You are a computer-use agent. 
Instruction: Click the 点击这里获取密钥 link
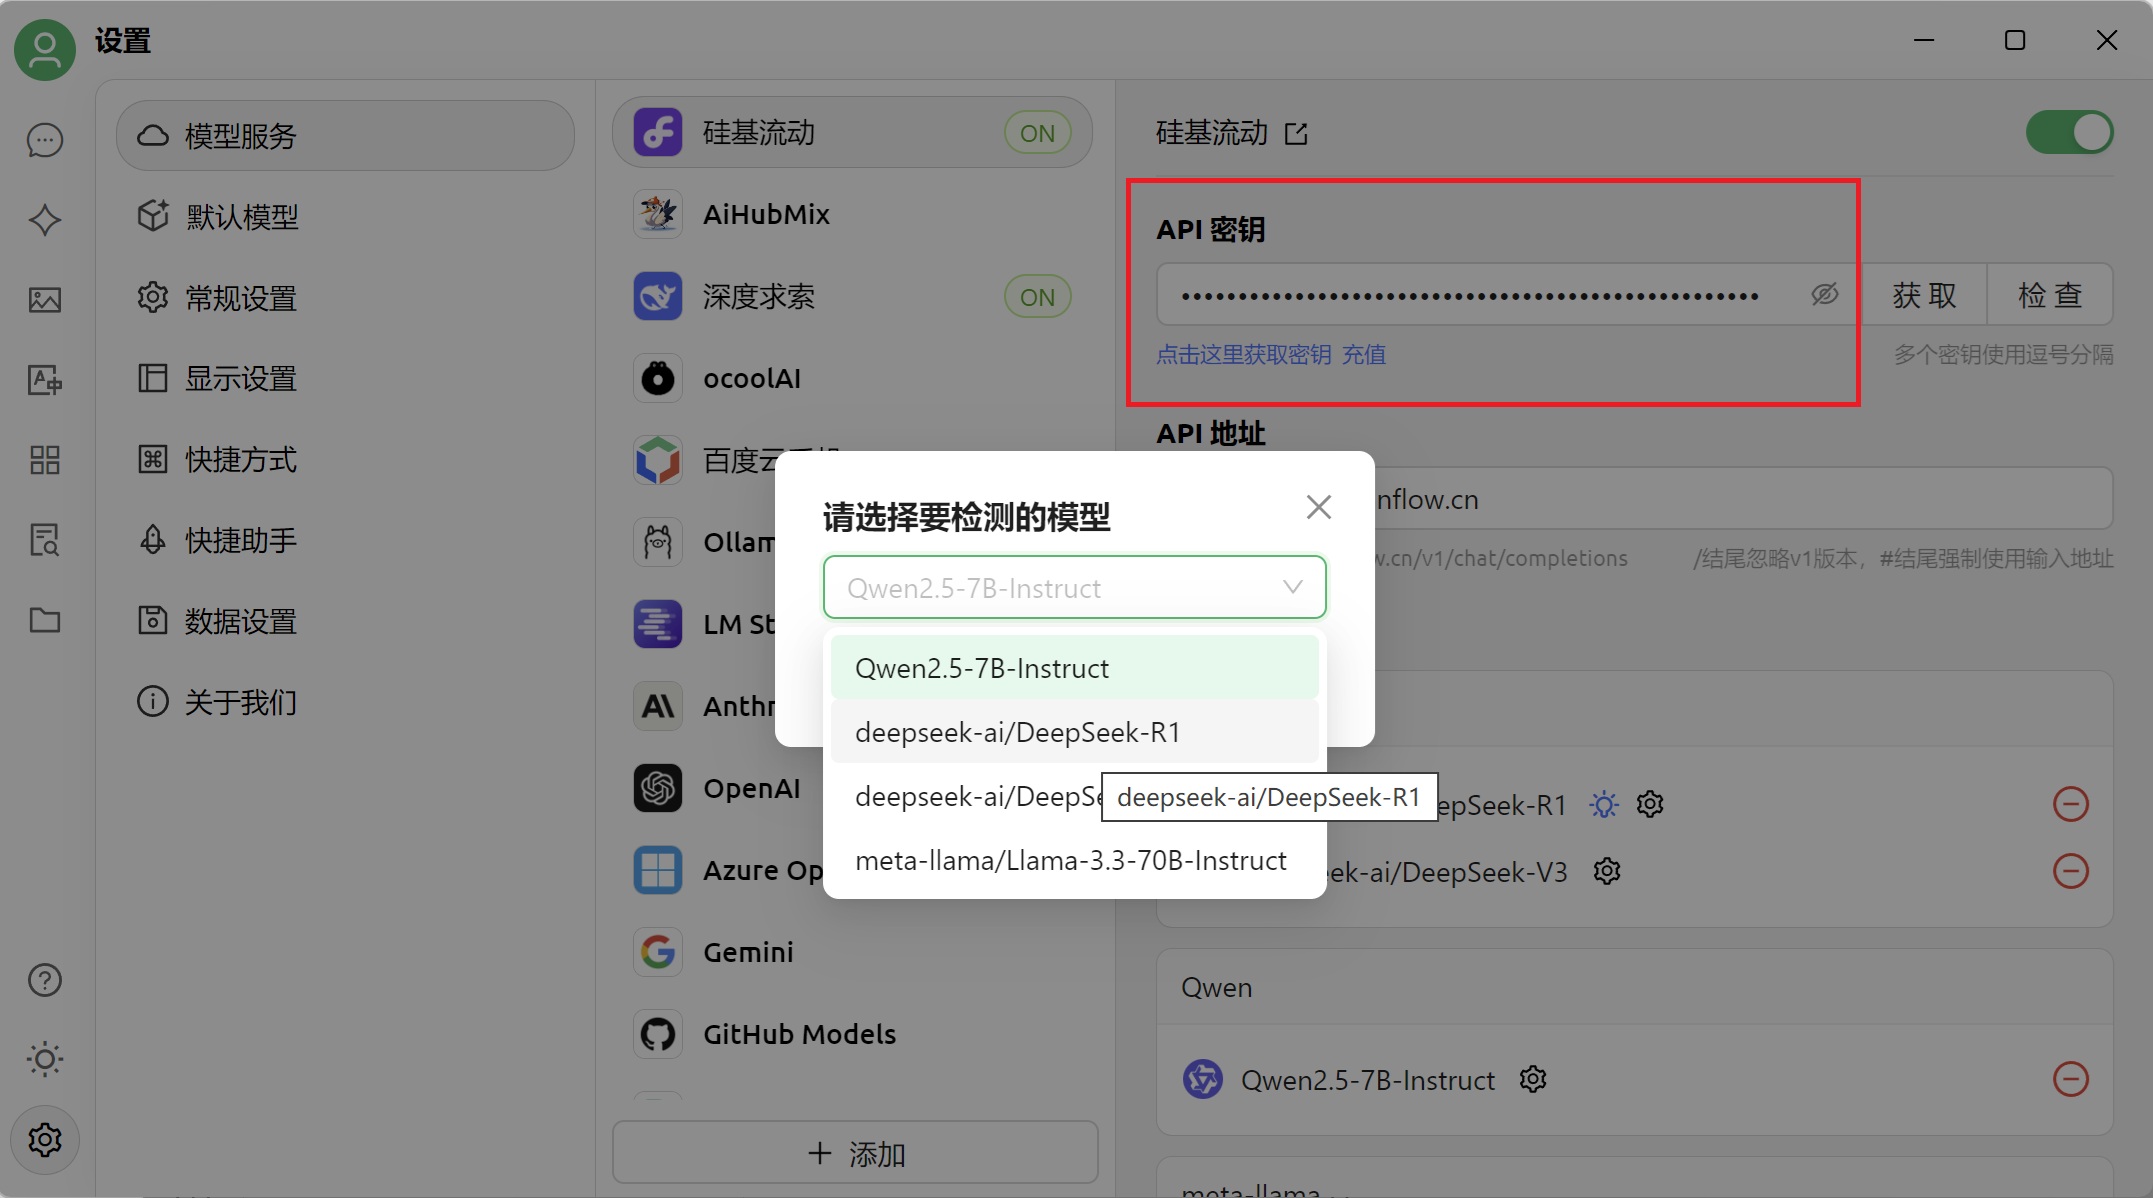tap(1243, 355)
